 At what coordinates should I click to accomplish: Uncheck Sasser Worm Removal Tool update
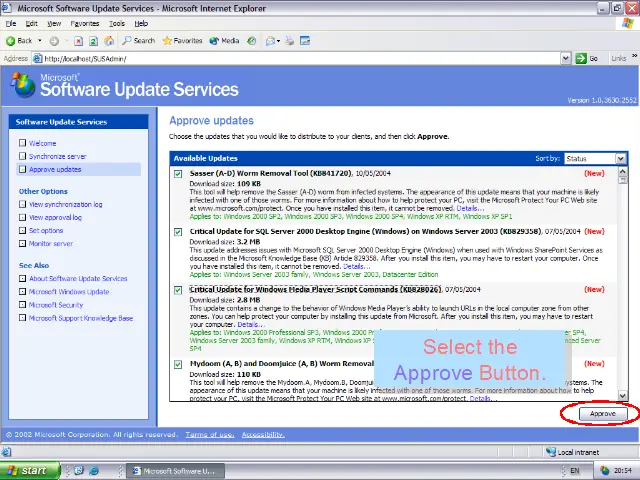point(178,174)
